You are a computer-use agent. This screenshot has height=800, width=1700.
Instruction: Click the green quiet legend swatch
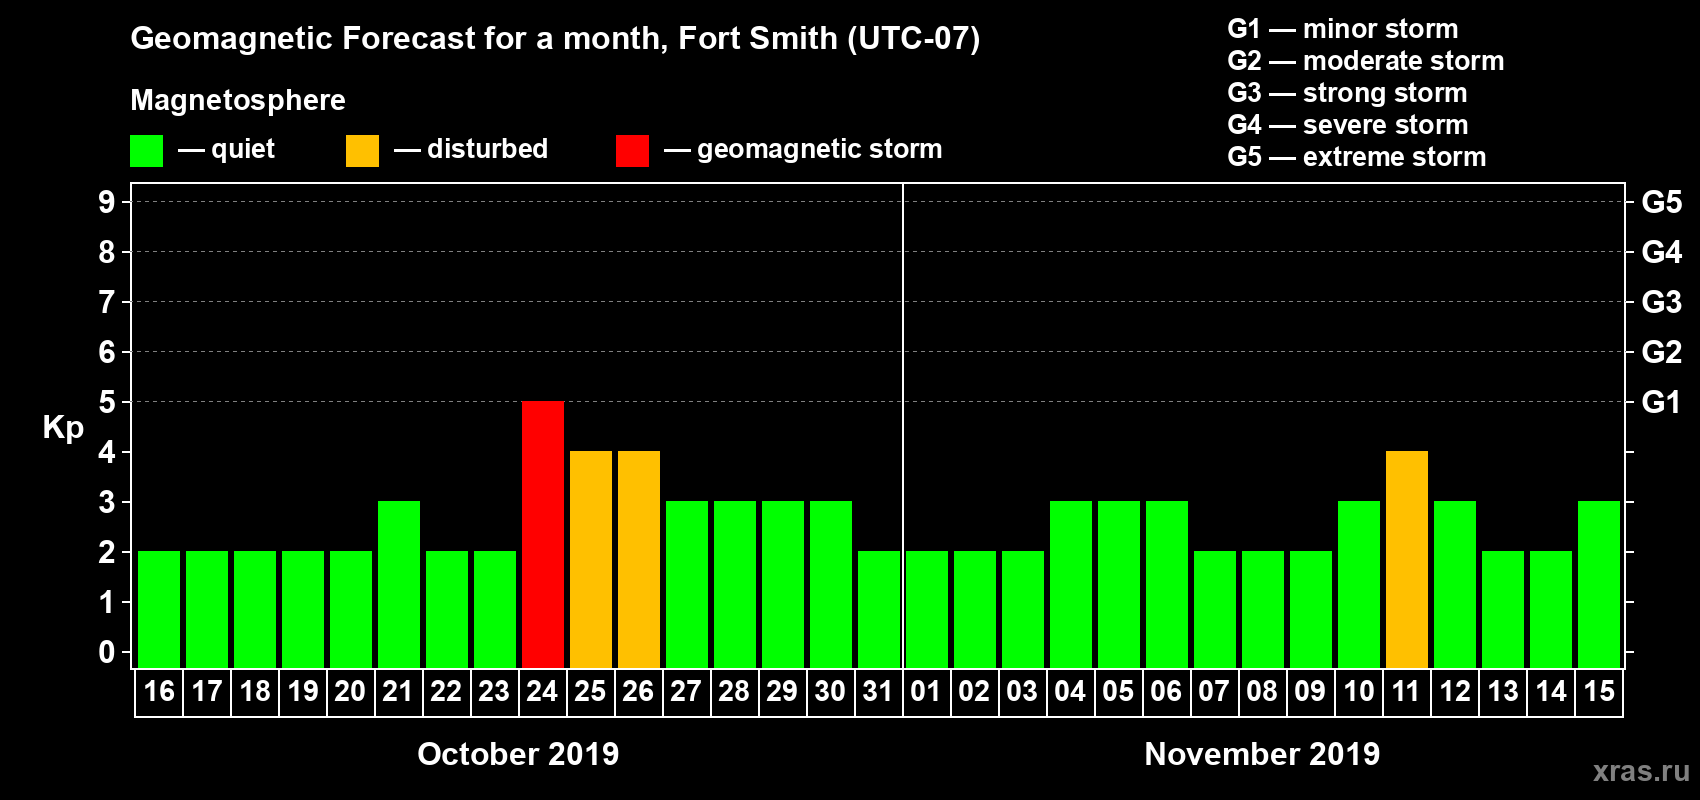[x=146, y=151]
